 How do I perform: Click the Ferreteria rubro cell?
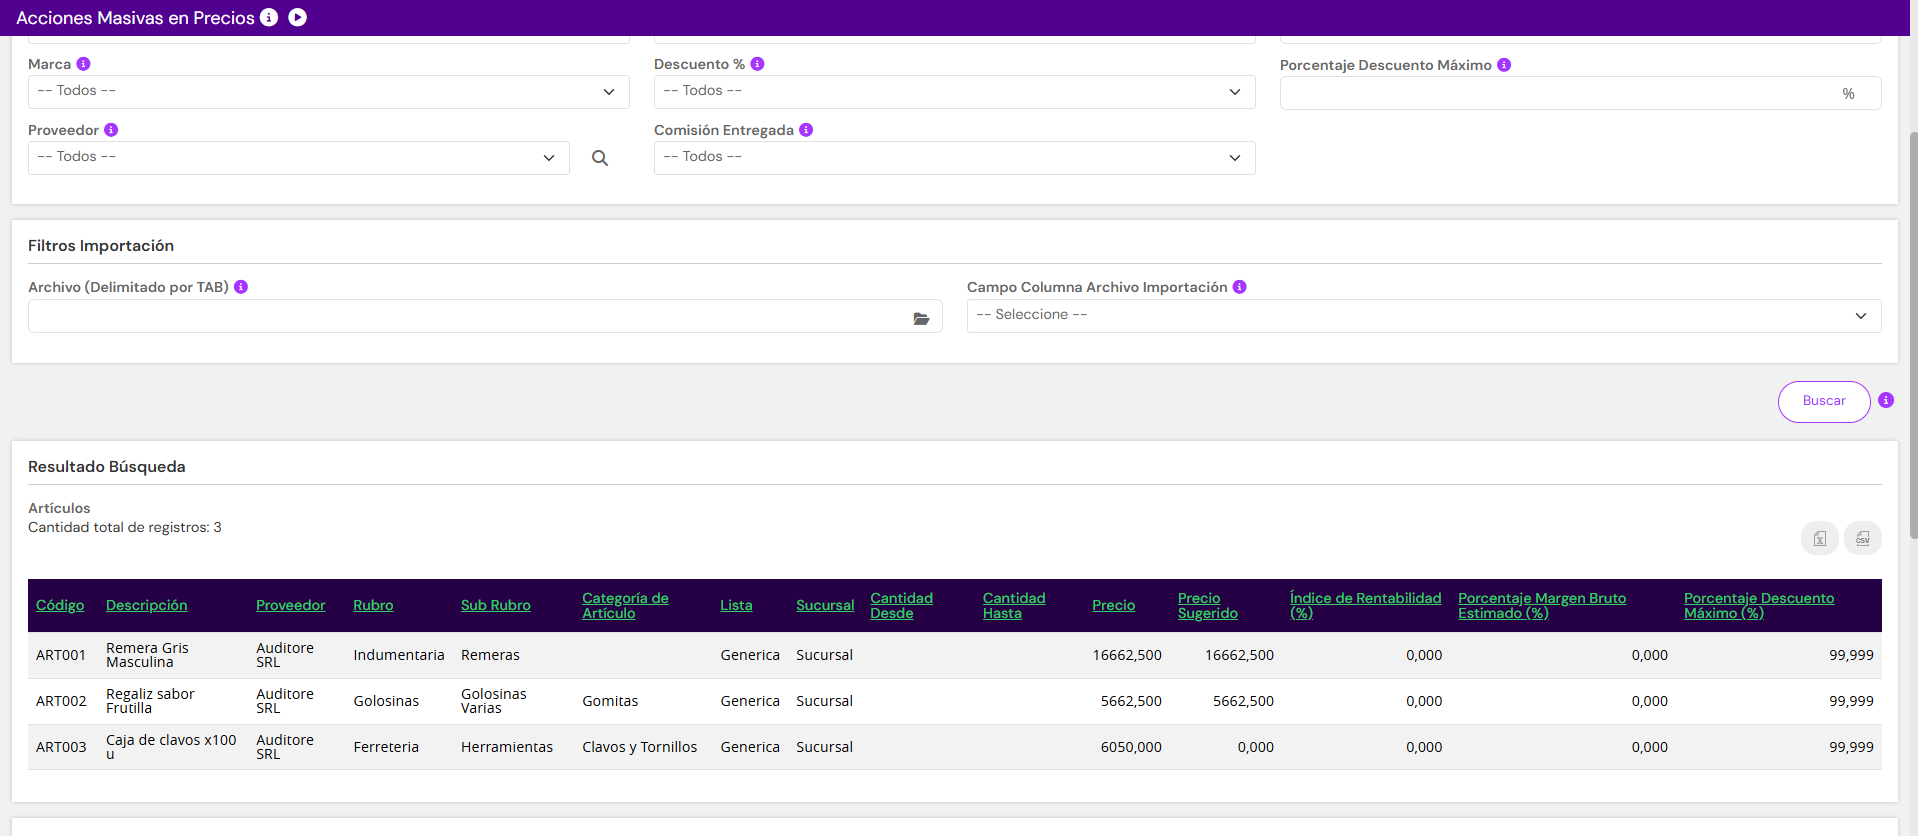(386, 747)
